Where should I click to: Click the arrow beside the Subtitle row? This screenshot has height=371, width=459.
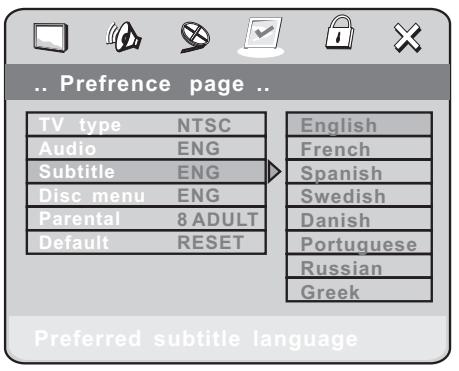point(274,172)
